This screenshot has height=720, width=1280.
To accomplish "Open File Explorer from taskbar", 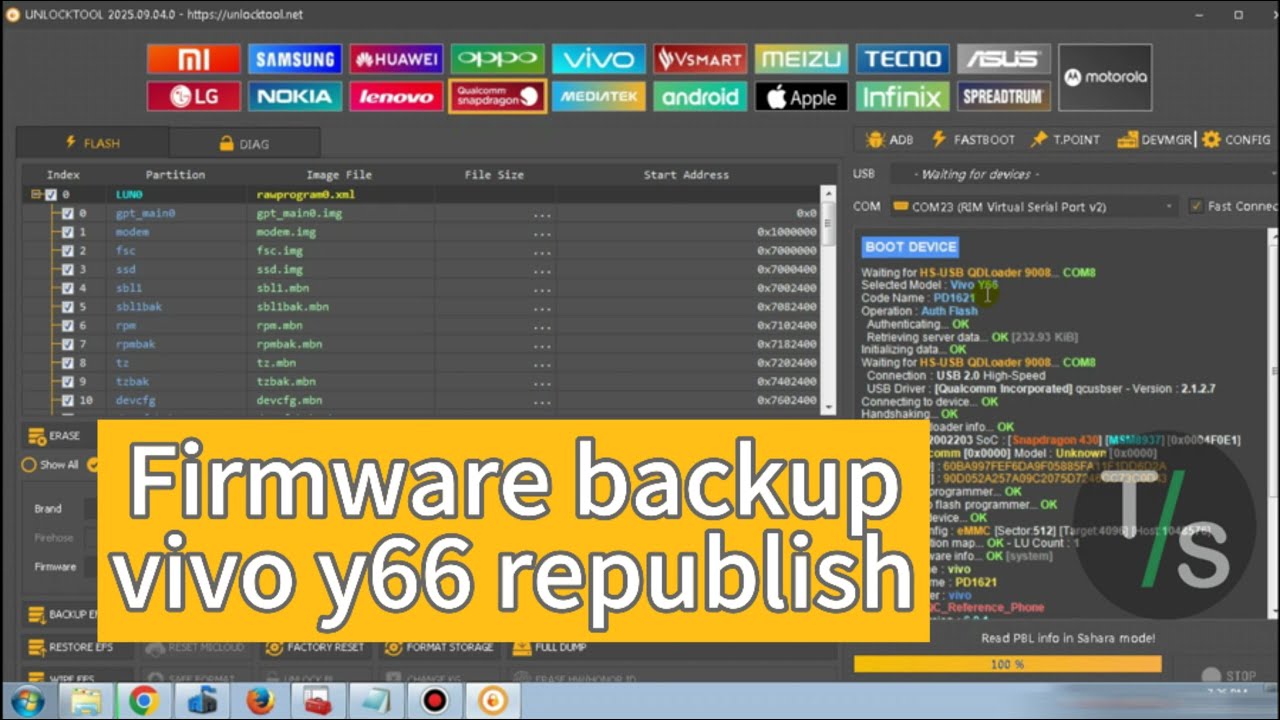I will [86, 701].
